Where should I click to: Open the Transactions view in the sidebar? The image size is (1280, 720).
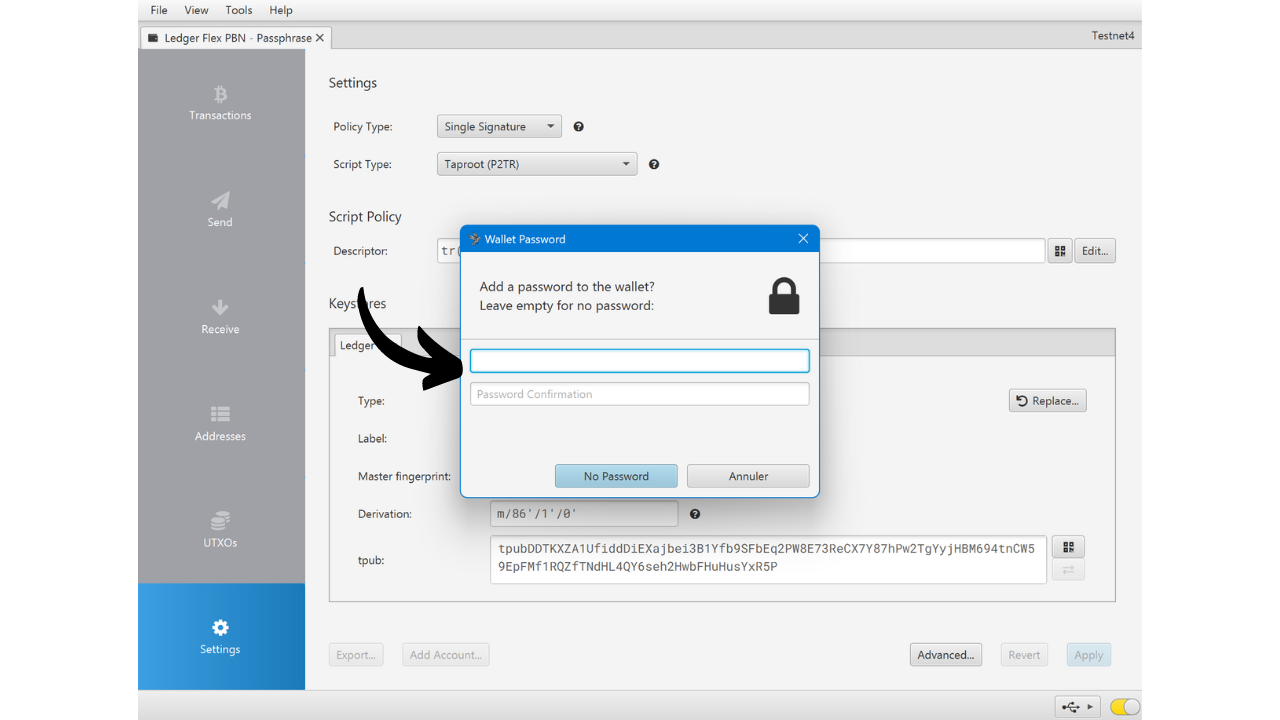[219, 105]
